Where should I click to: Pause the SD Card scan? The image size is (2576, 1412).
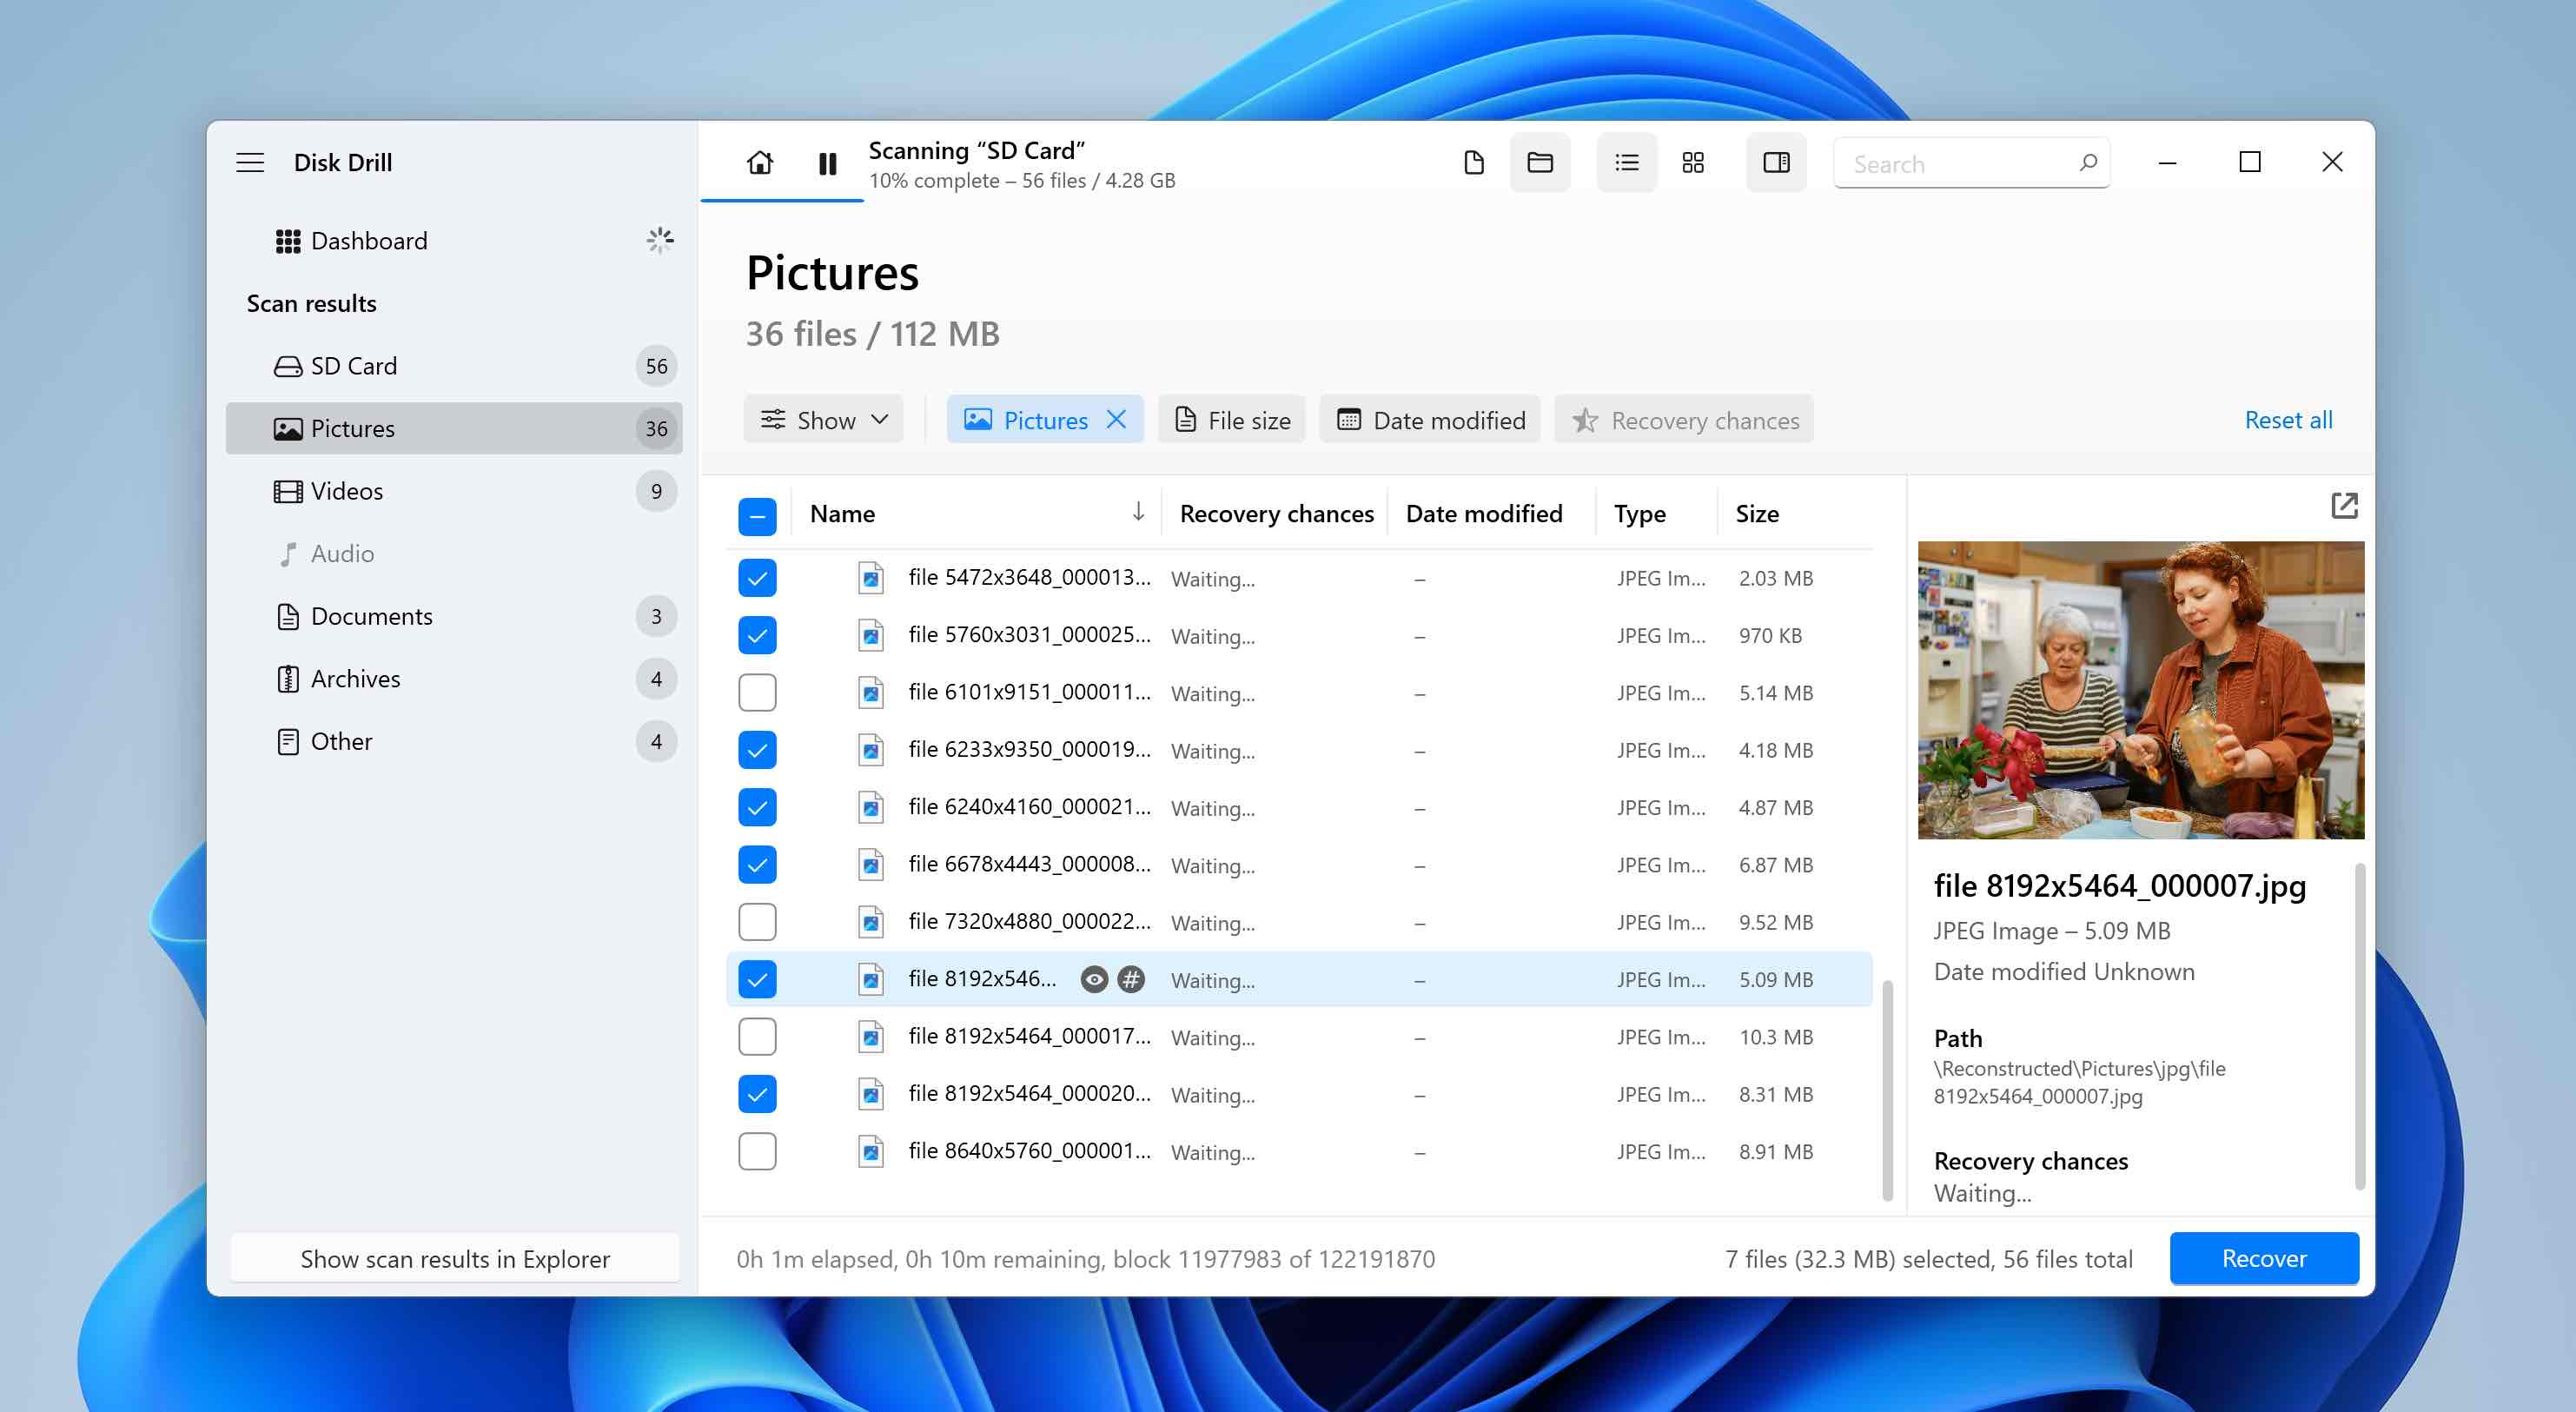tap(827, 163)
